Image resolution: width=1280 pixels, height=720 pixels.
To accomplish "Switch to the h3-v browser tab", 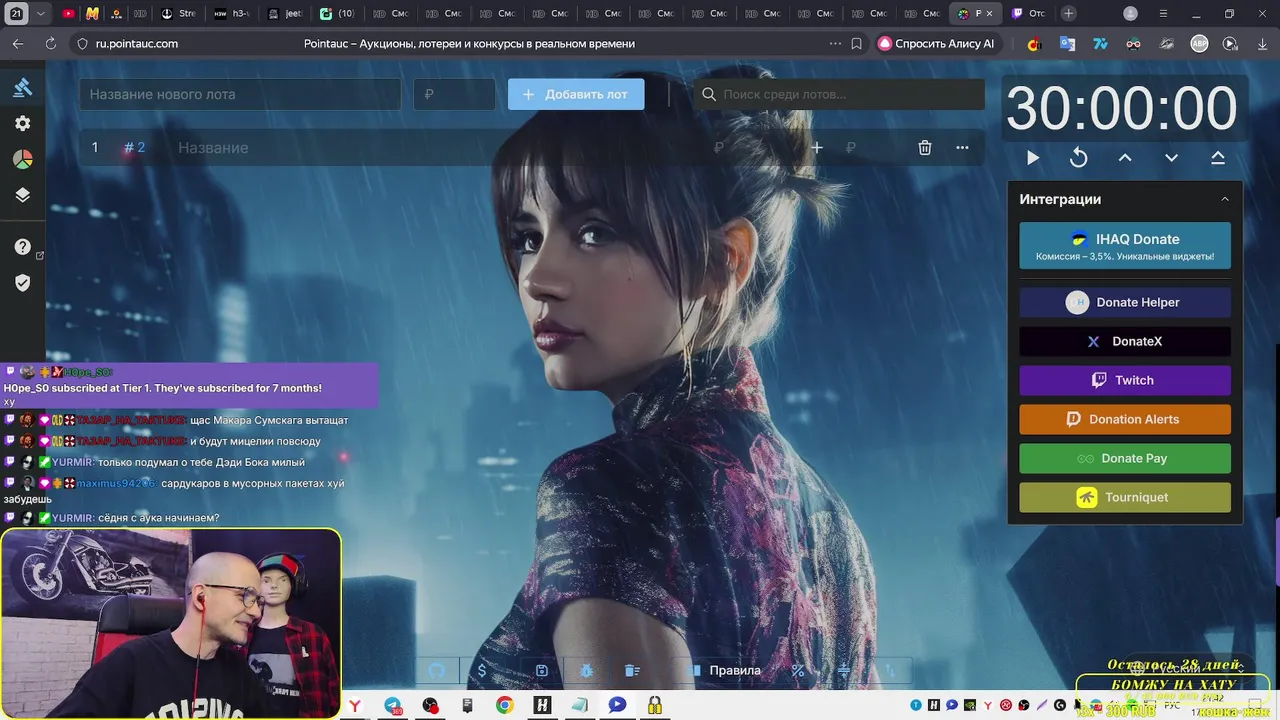I will (232, 13).
